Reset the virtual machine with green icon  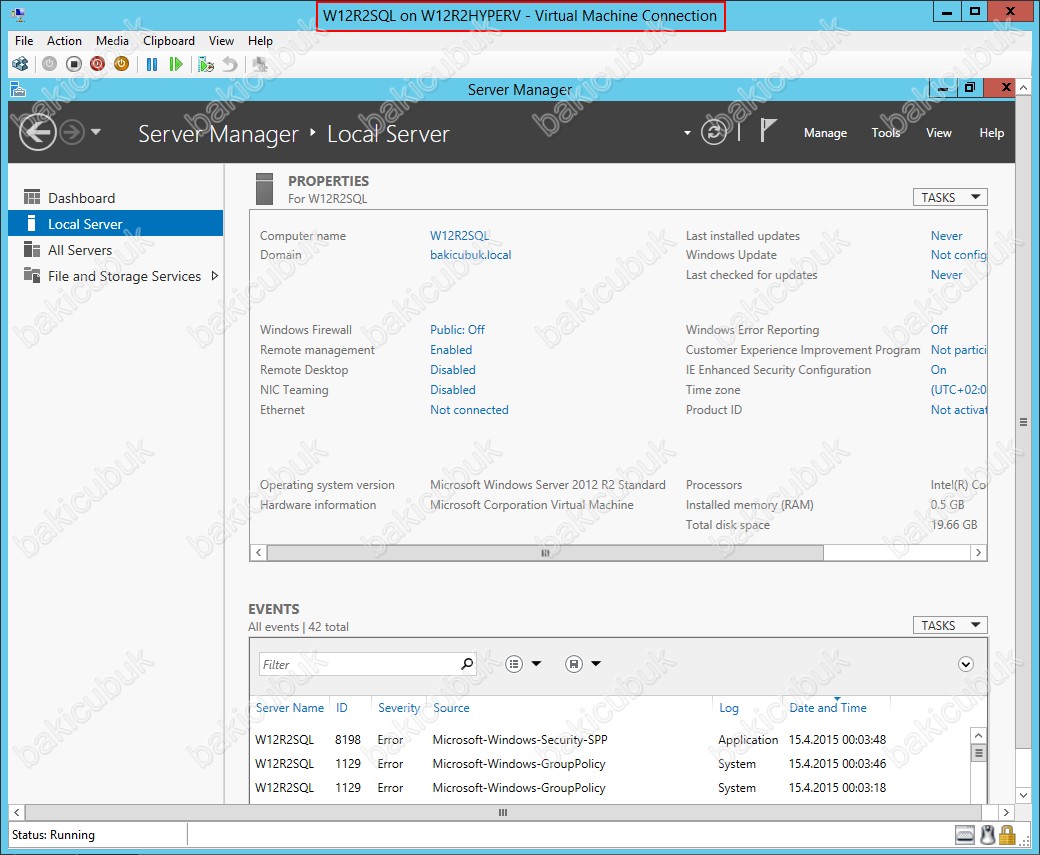pyautogui.click(x=176, y=64)
